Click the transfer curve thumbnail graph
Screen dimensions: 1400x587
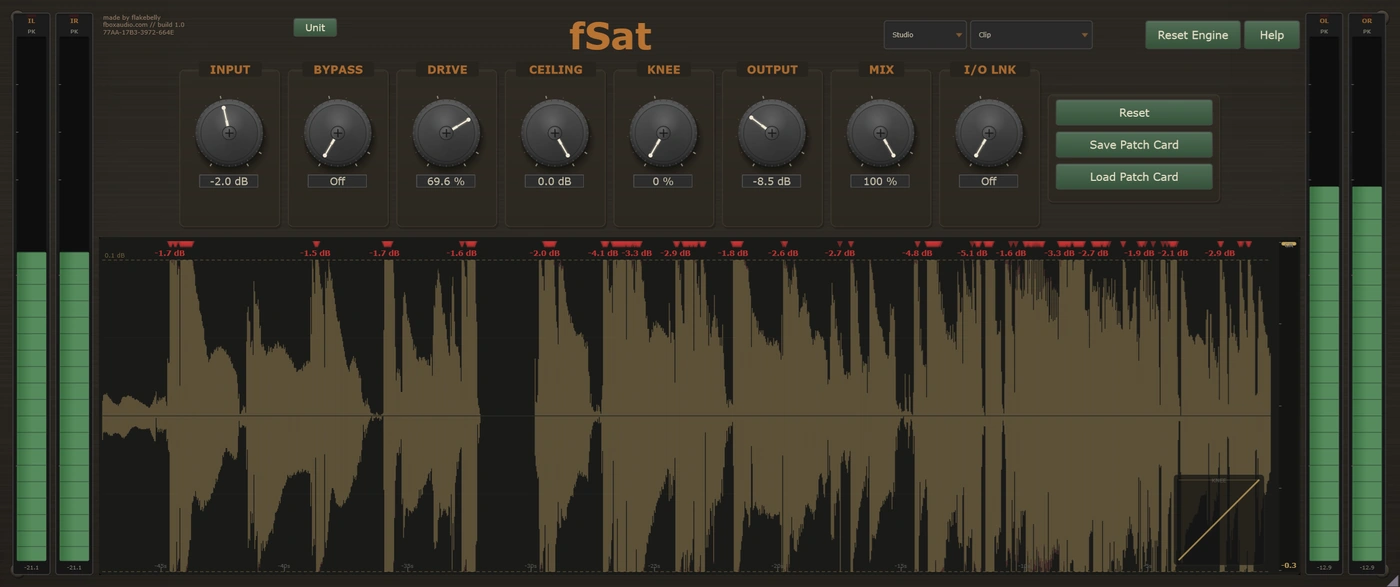(x=1218, y=520)
